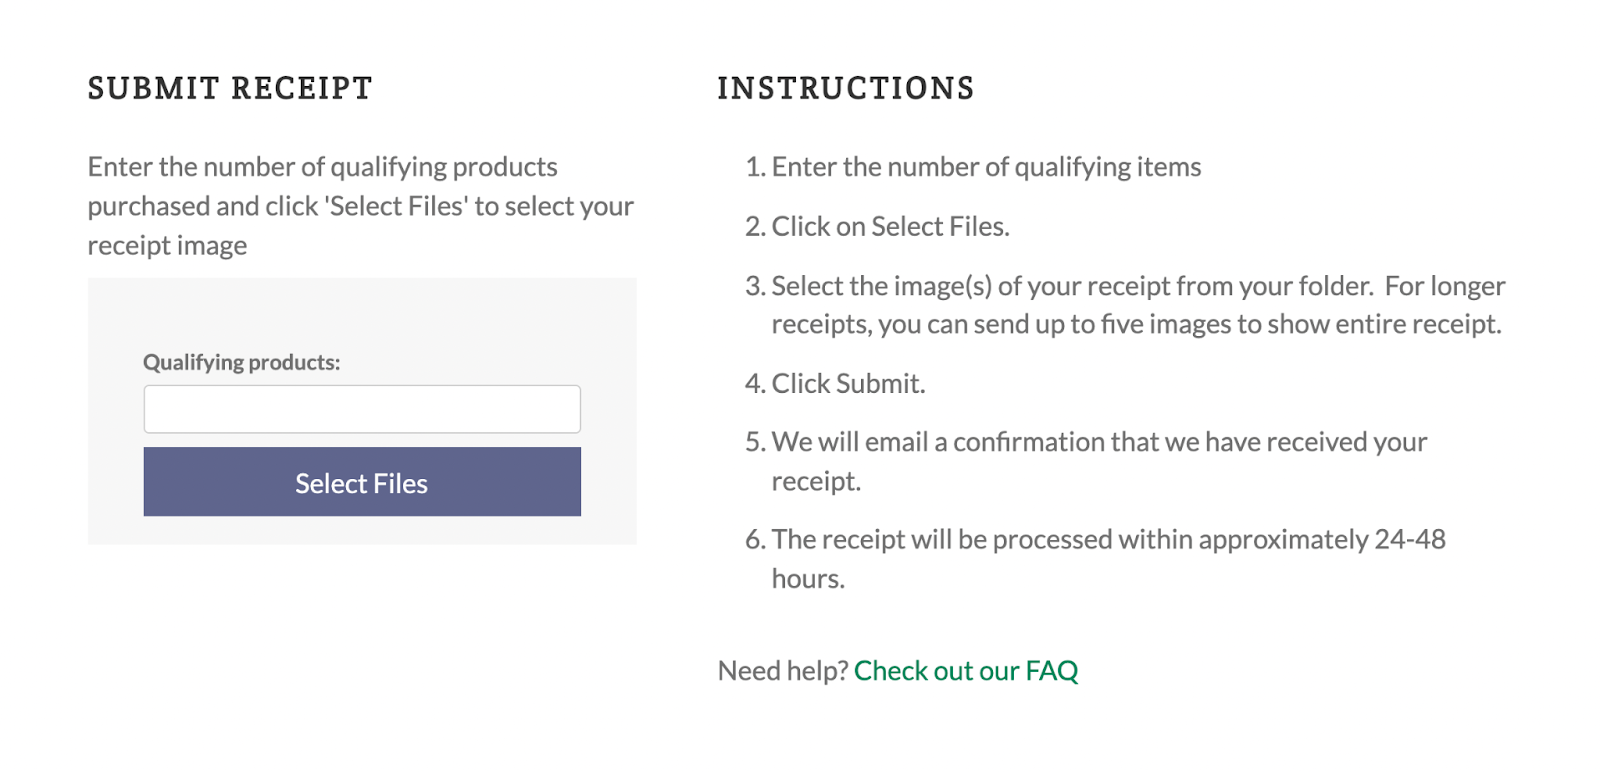Click step 'Enter the number of qualifying items'
The width and height of the screenshot is (1600, 772).
coord(986,166)
